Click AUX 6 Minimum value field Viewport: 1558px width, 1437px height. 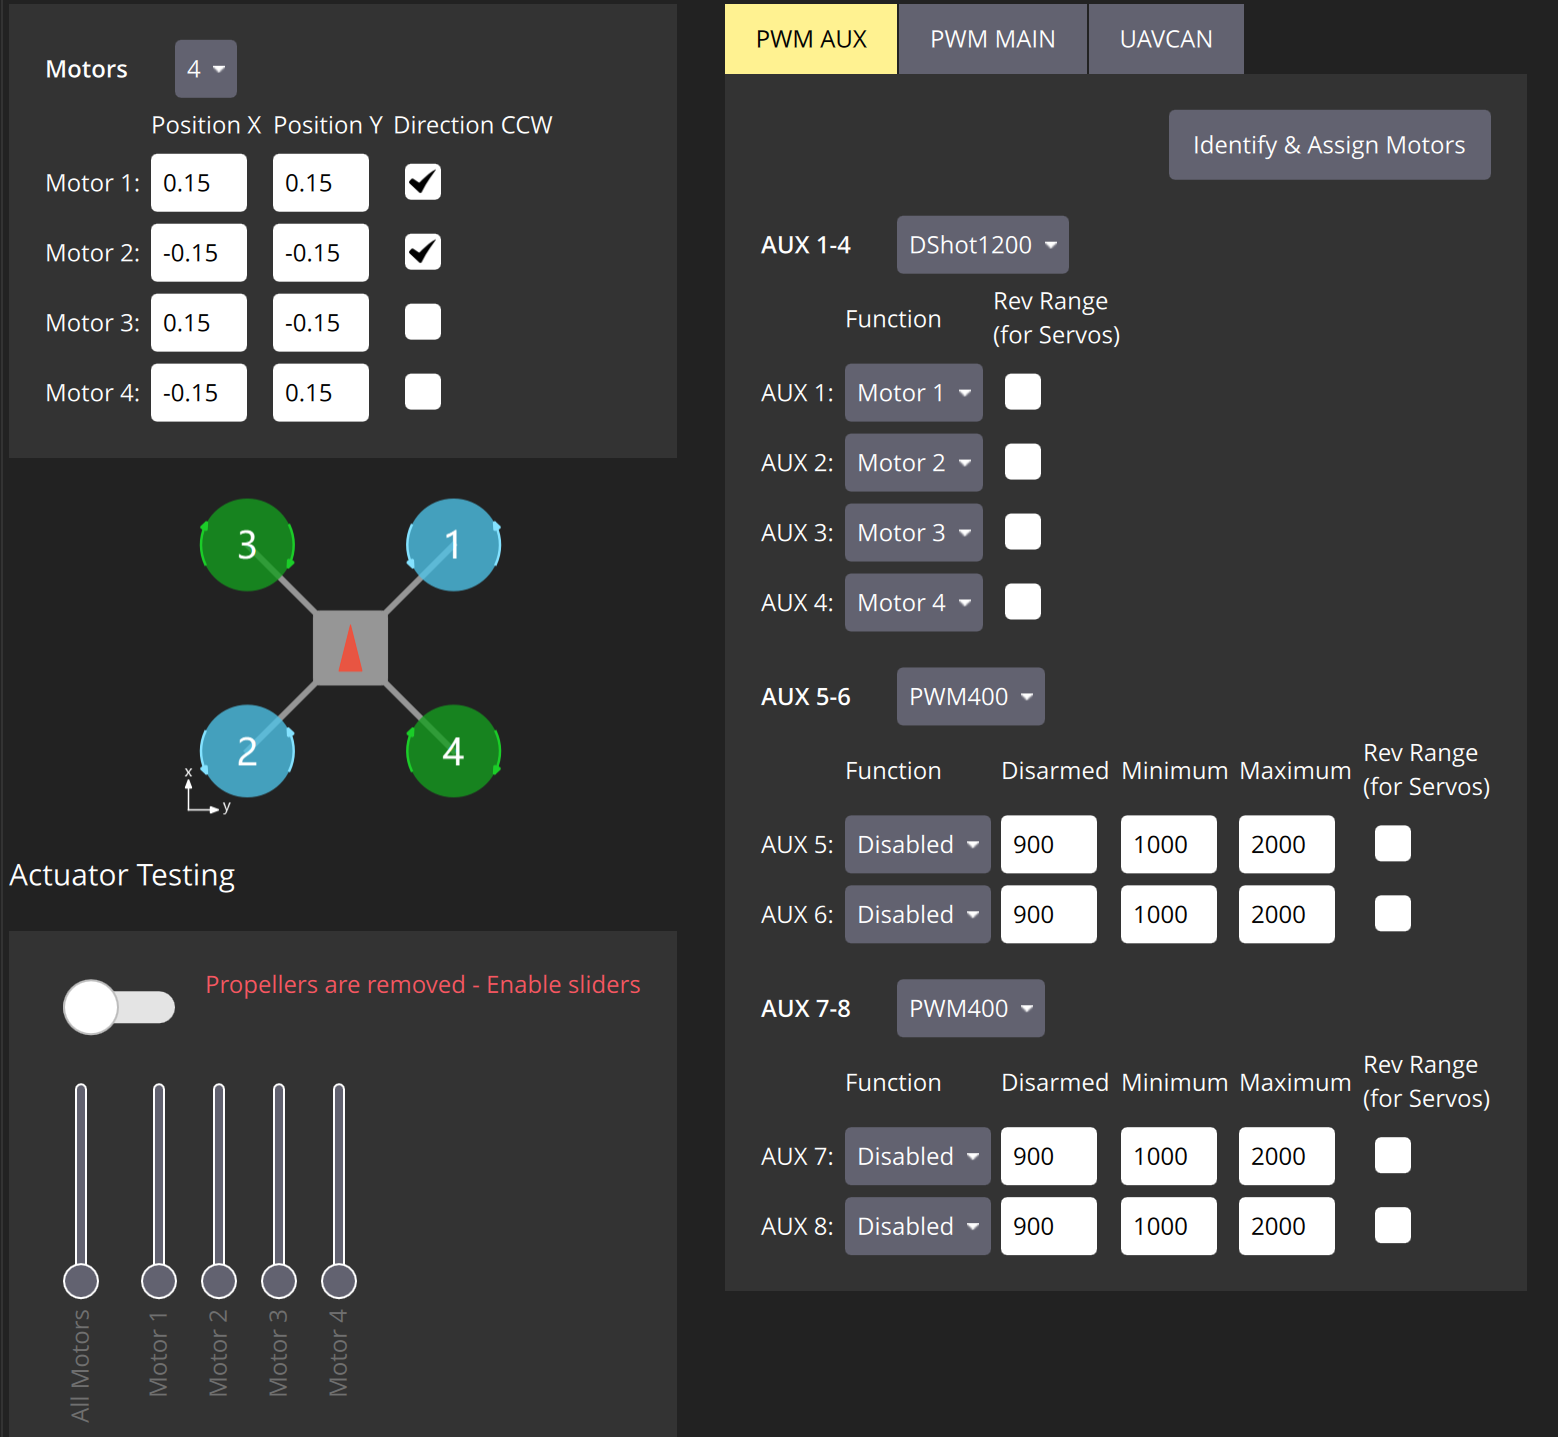point(1169,915)
